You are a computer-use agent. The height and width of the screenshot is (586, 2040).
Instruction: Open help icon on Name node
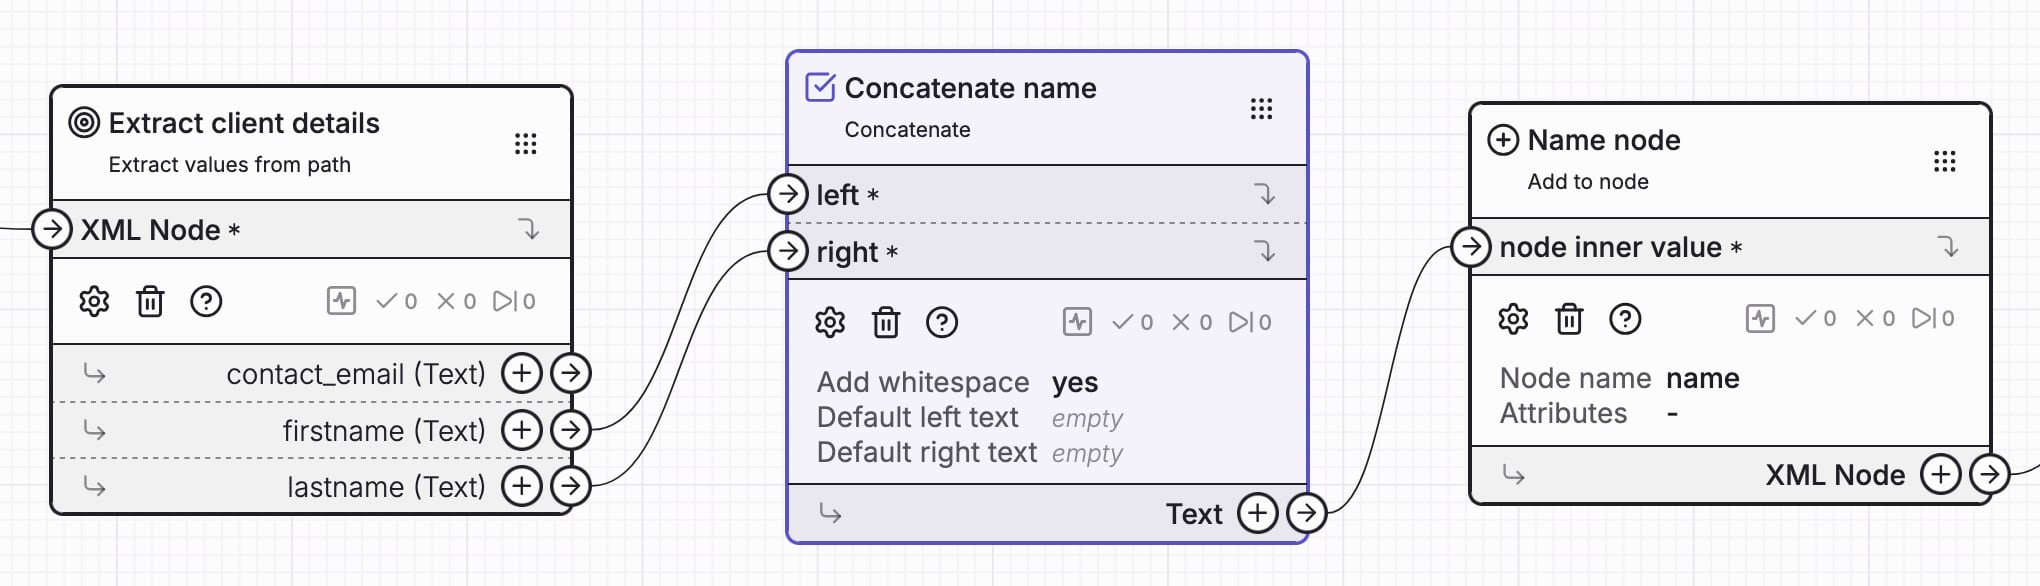point(1625,319)
